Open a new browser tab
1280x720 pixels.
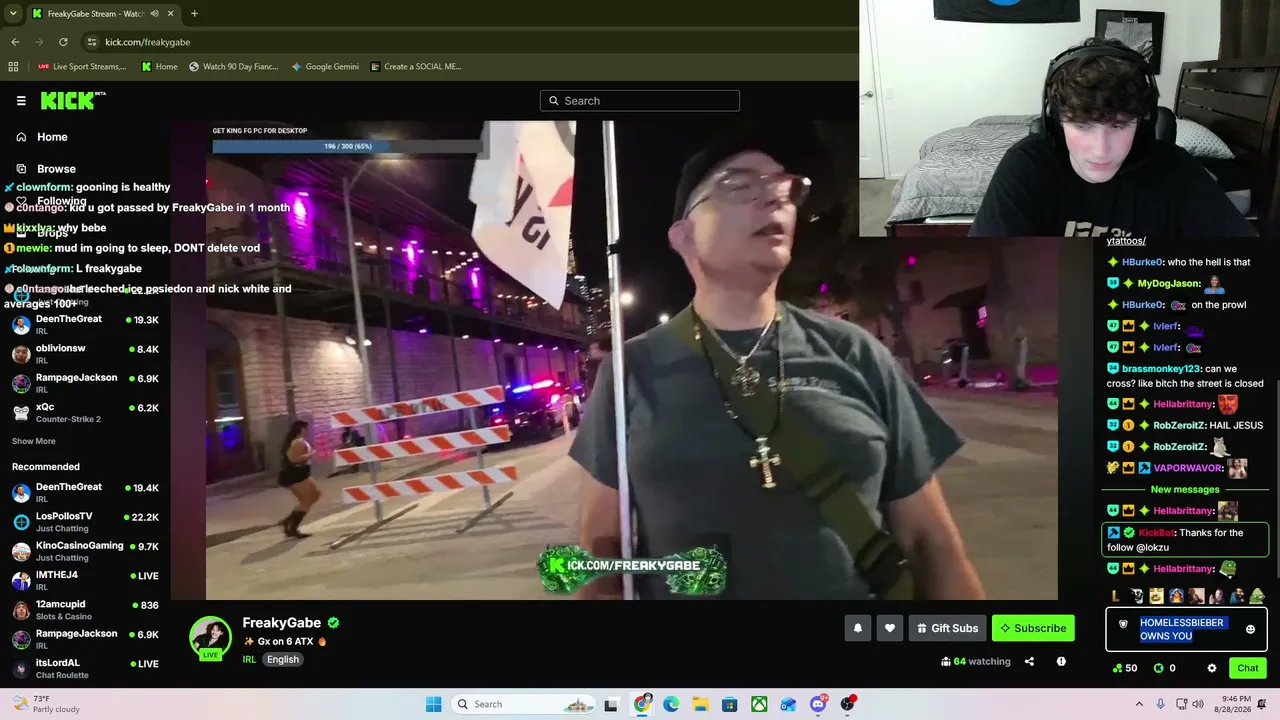click(194, 14)
